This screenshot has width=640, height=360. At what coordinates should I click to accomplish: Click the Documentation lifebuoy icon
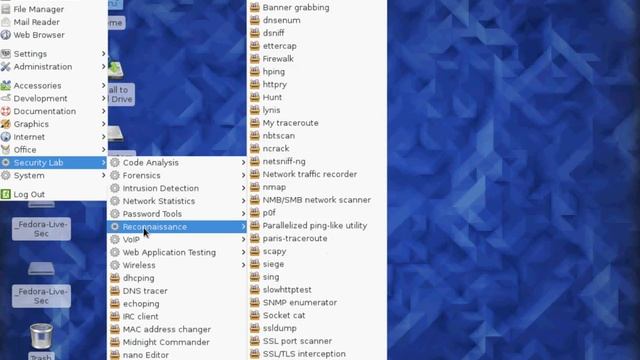6,111
